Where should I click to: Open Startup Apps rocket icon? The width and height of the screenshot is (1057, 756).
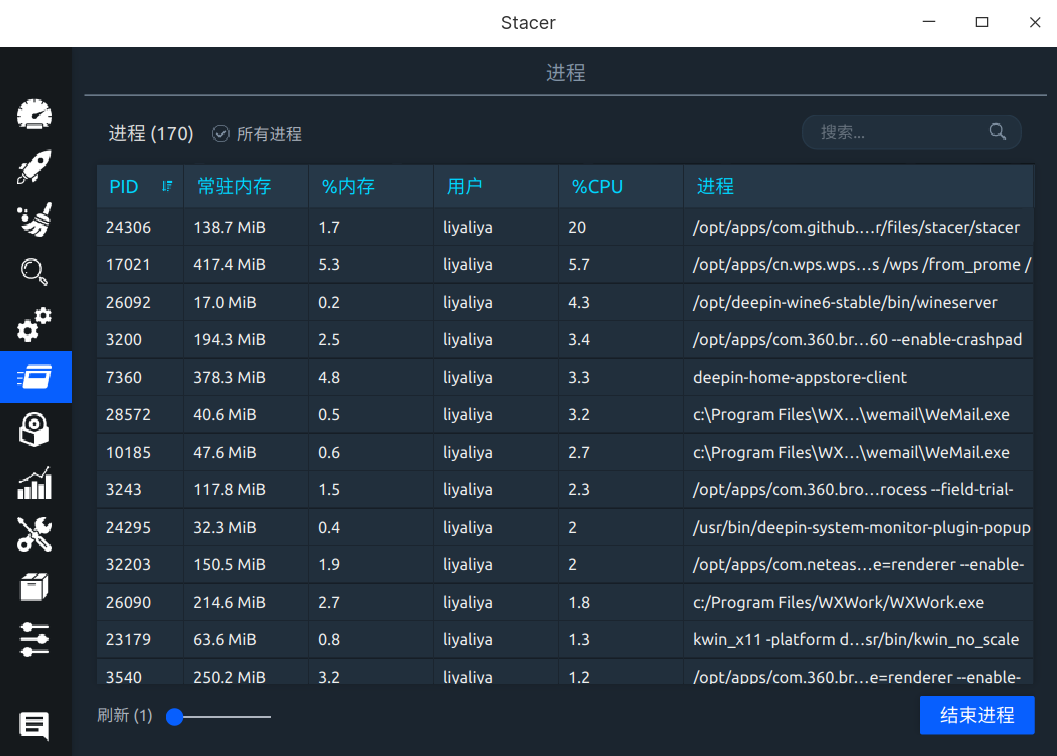[x=35, y=167]
